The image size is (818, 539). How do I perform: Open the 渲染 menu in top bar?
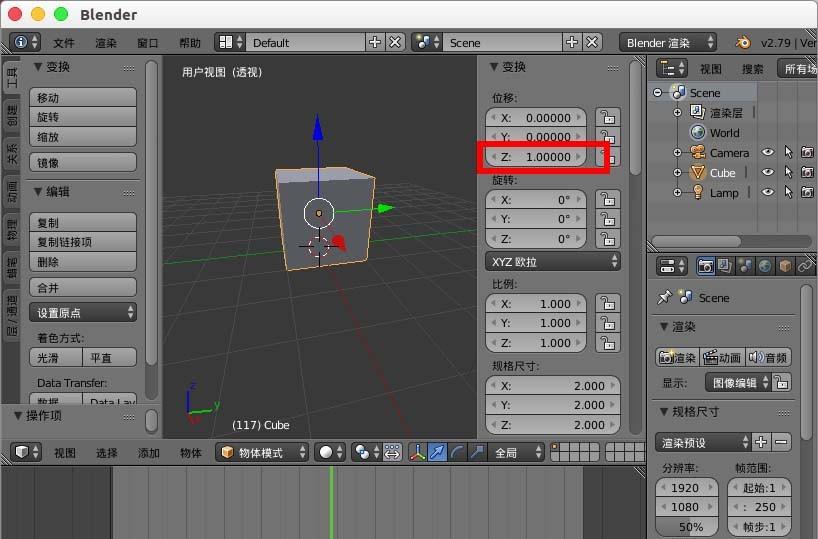[x=106, y=43]
